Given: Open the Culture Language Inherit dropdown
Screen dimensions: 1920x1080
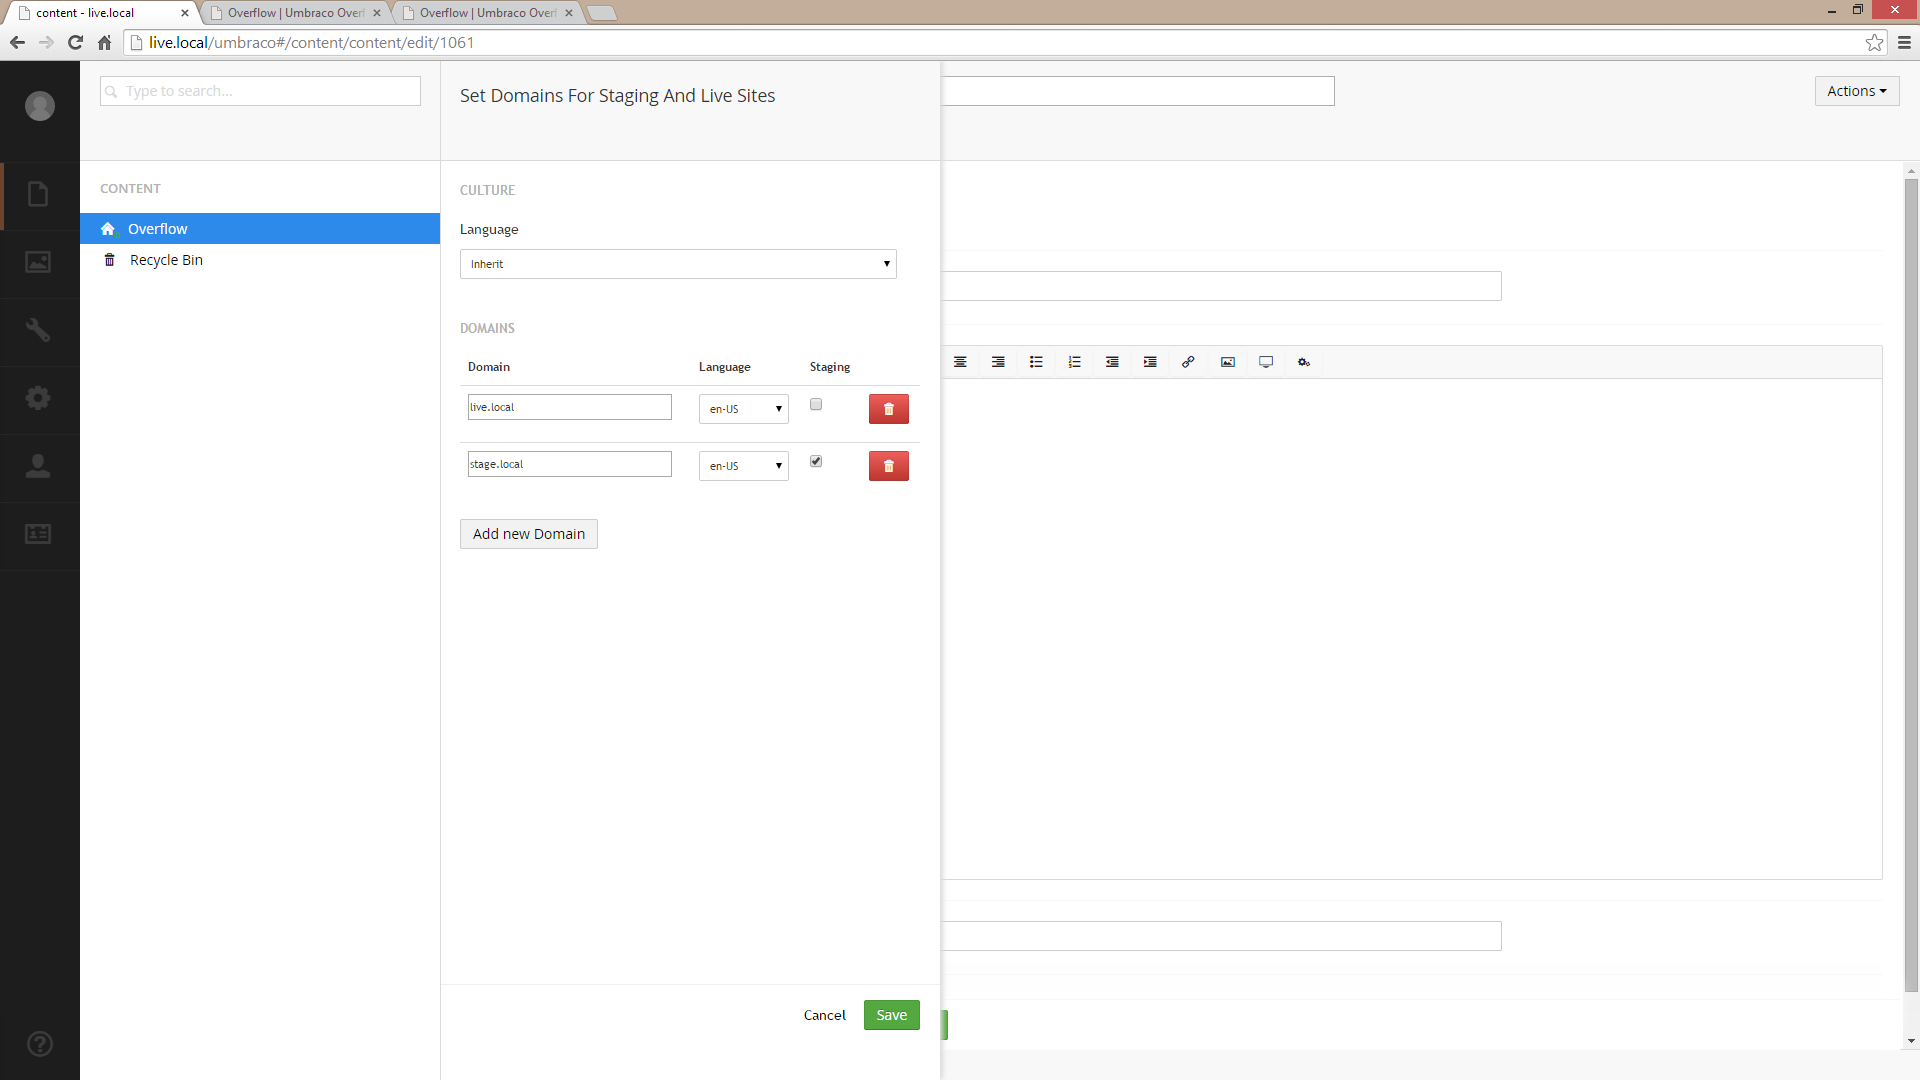Looking at the screenshot, I should [678, 264].
